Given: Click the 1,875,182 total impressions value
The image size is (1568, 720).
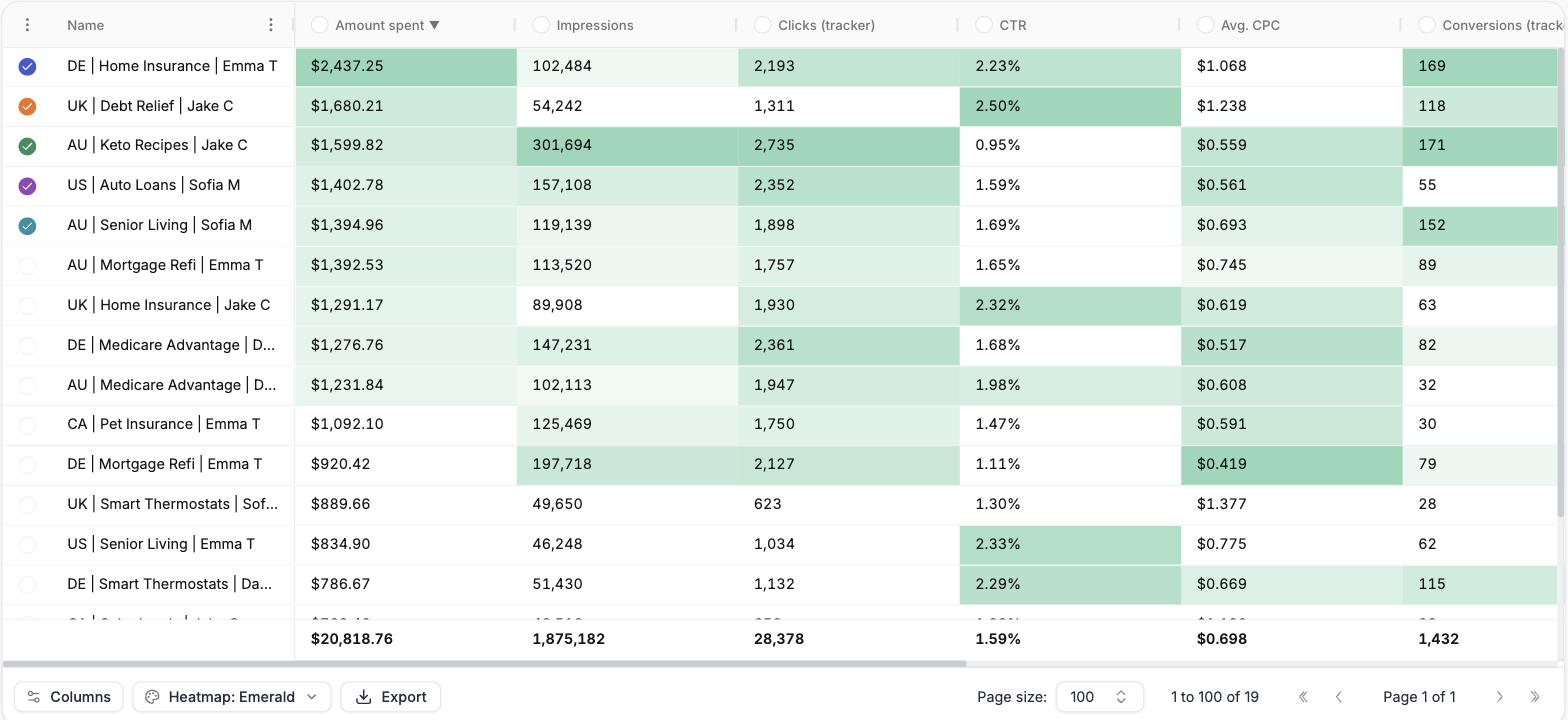Looking at the screenshot, I should pyautogui.click(x=569, y=638).
